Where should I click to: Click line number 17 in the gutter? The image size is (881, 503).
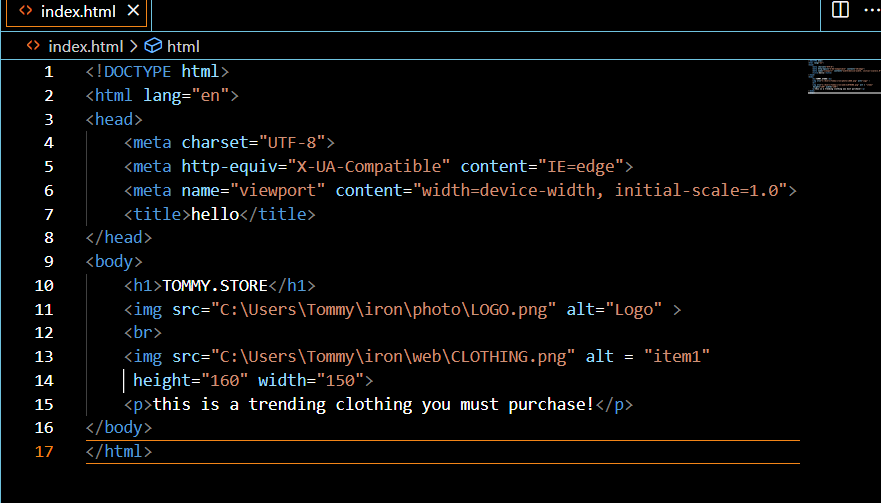pos(44,452)
